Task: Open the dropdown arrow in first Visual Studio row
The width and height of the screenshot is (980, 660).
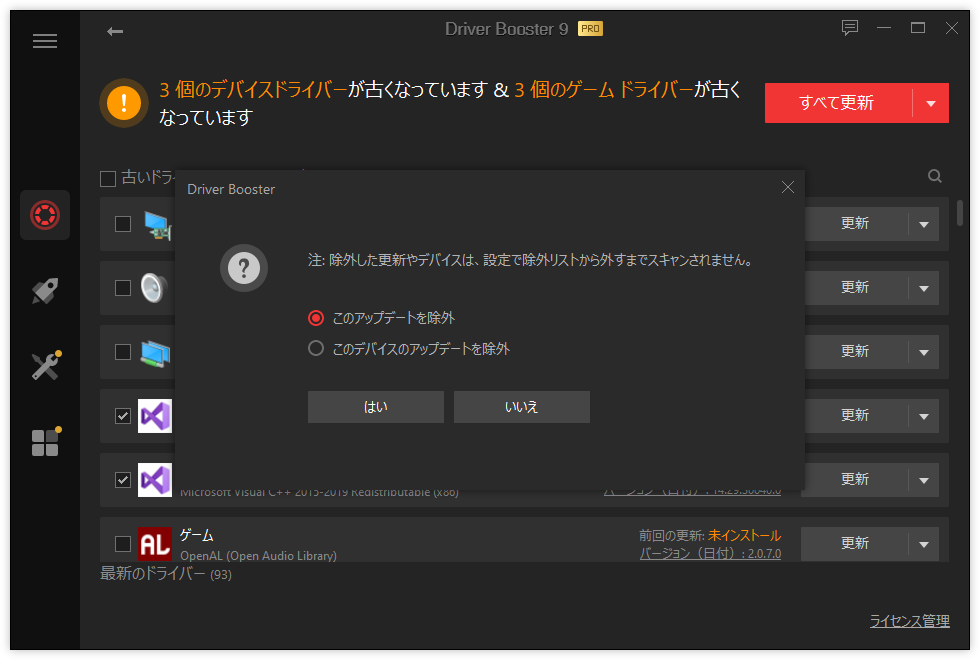Action: pyautogui.click(x=924, y=416)
